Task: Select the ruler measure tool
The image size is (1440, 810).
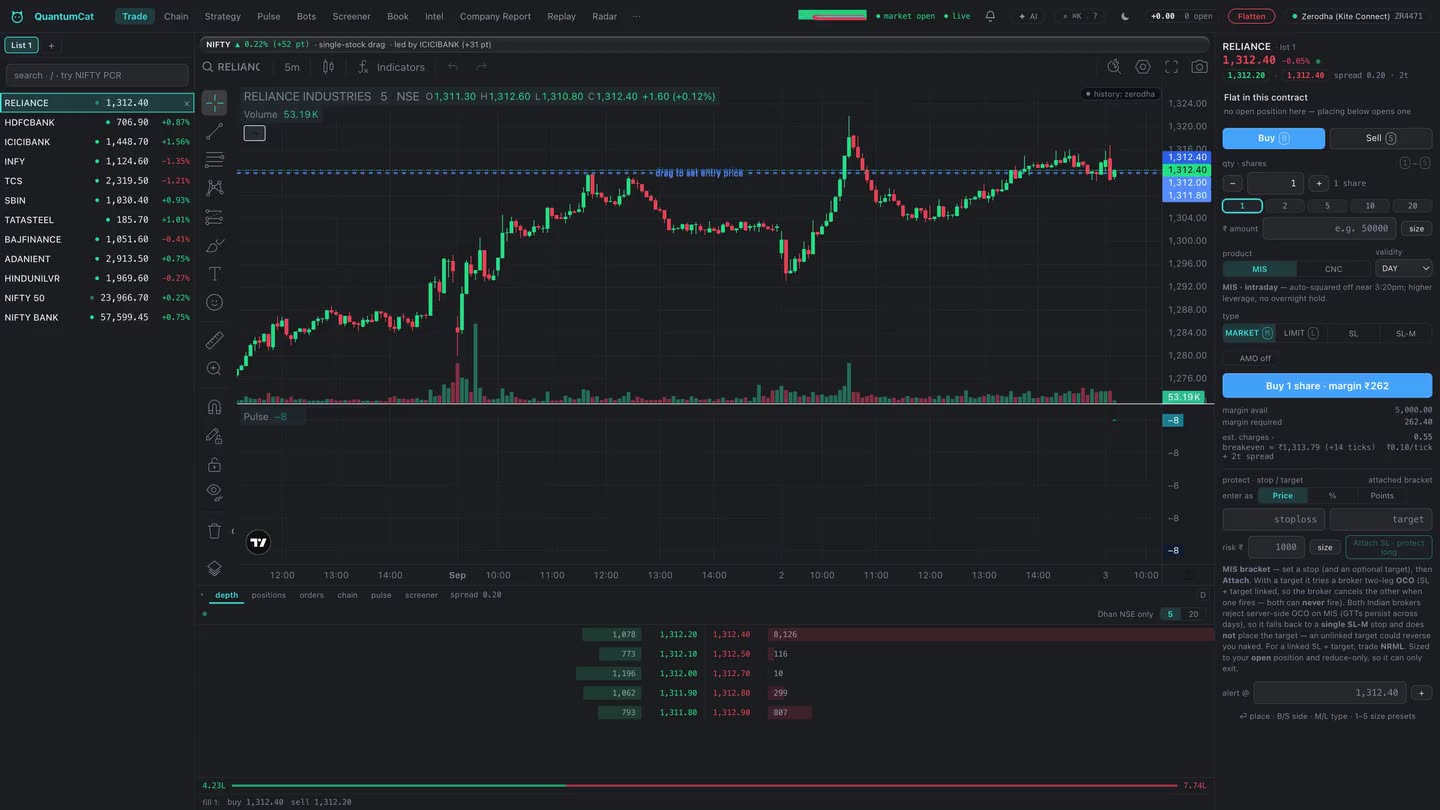Action: click(x=214, y=340)
